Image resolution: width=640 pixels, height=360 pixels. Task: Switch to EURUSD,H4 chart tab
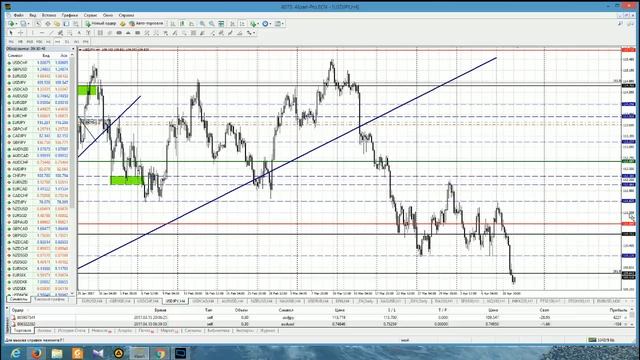point(92,301)
